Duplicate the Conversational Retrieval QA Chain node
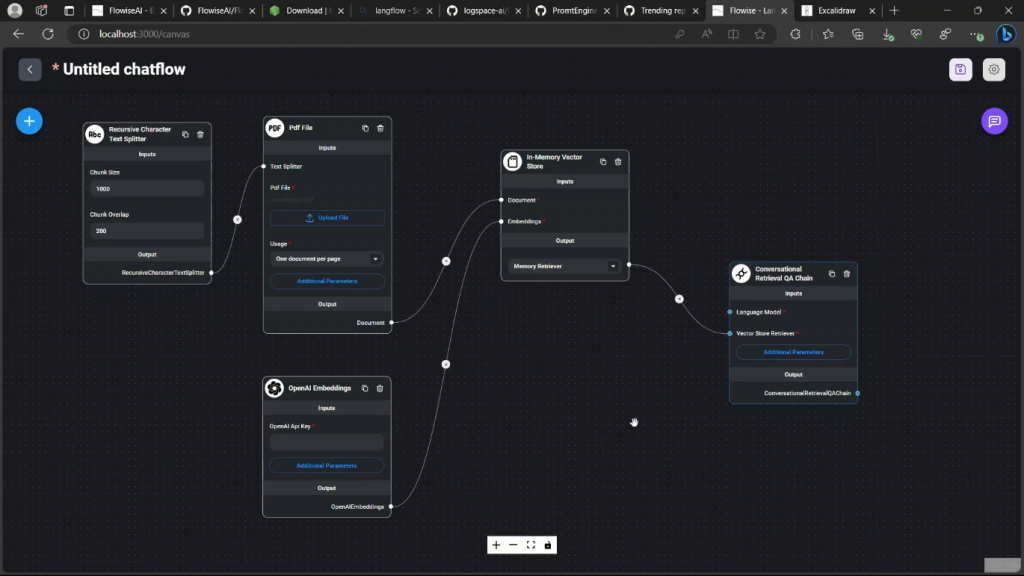Viewport: 1024px width, 576px height. [x=831, y=274]
